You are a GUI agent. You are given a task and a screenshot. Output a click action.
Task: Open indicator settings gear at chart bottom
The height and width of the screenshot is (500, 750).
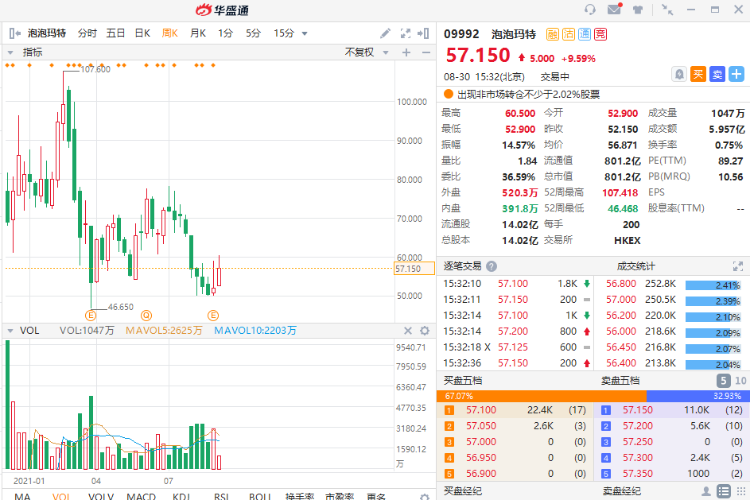pos(424,497)
